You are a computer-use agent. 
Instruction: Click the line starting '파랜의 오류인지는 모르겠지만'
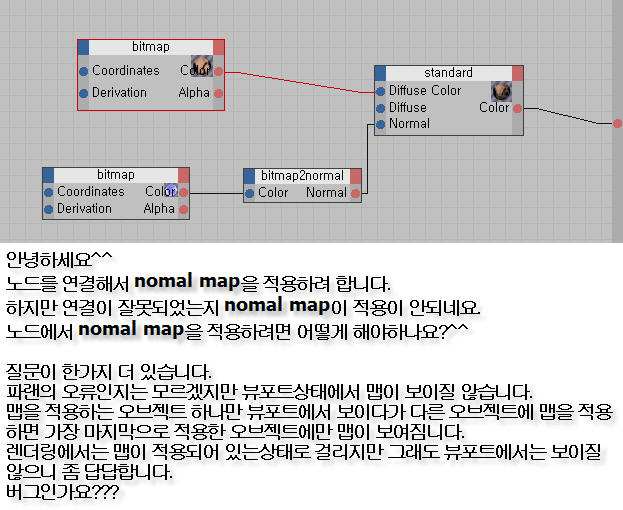pos(269,392)
